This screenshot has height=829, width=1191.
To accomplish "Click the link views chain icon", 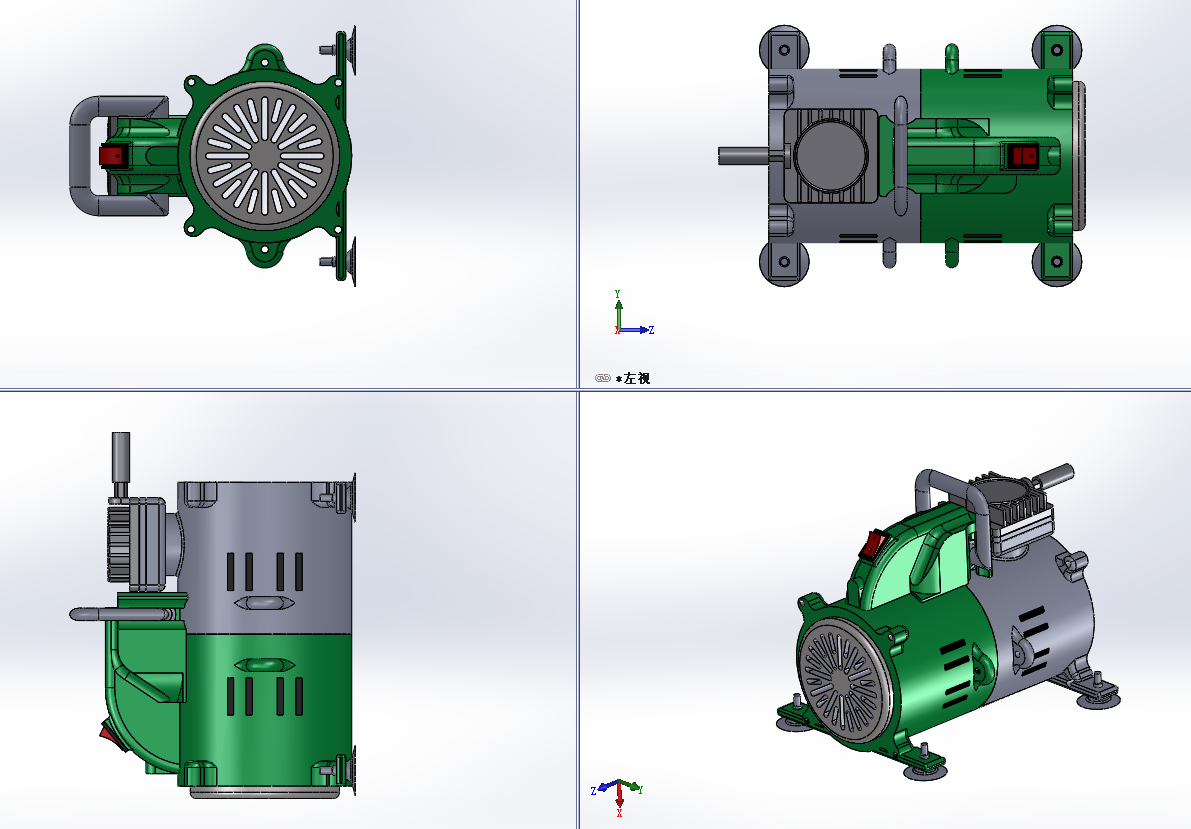I will pos(602,378).
